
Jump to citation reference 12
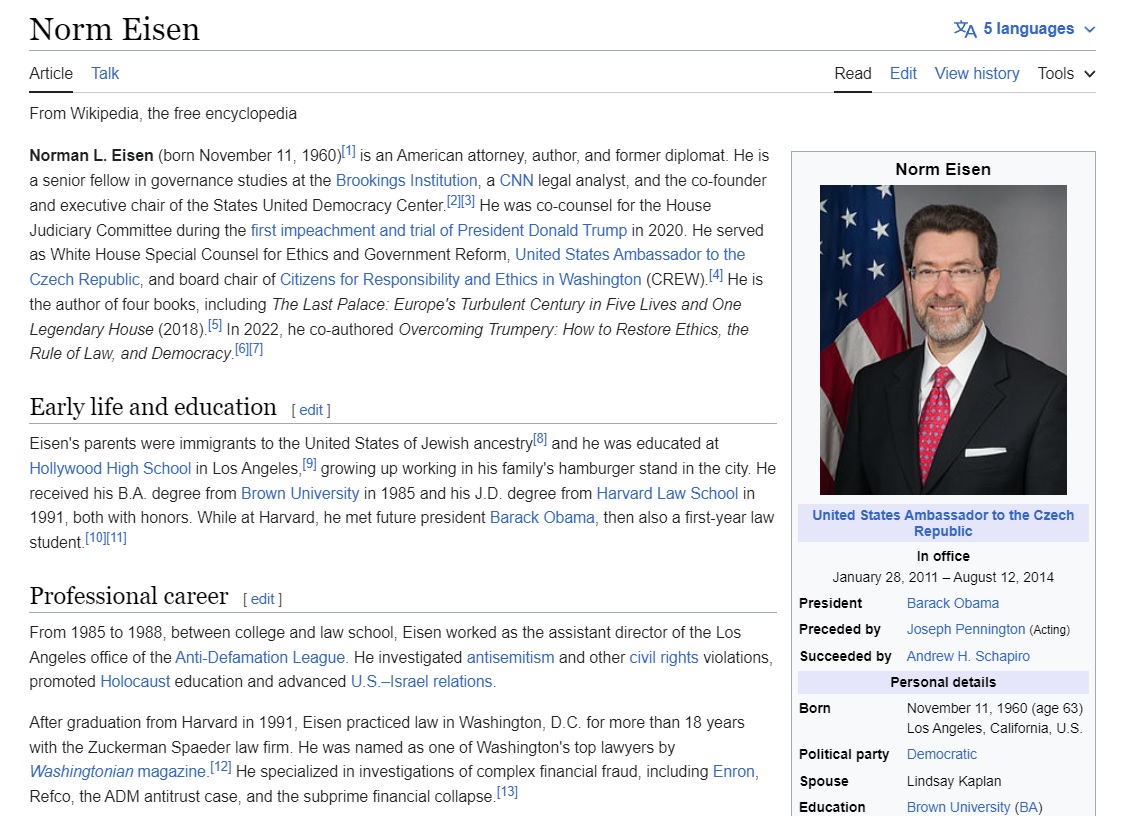click(x=220, y=767)
